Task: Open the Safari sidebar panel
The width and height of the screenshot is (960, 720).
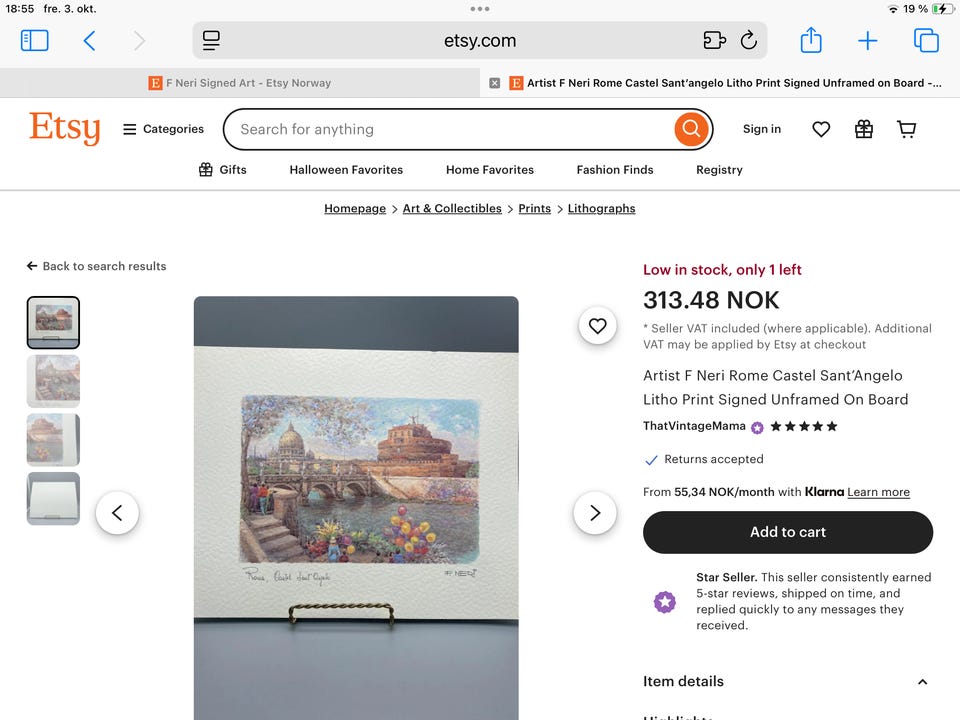Action: (35, 40)
